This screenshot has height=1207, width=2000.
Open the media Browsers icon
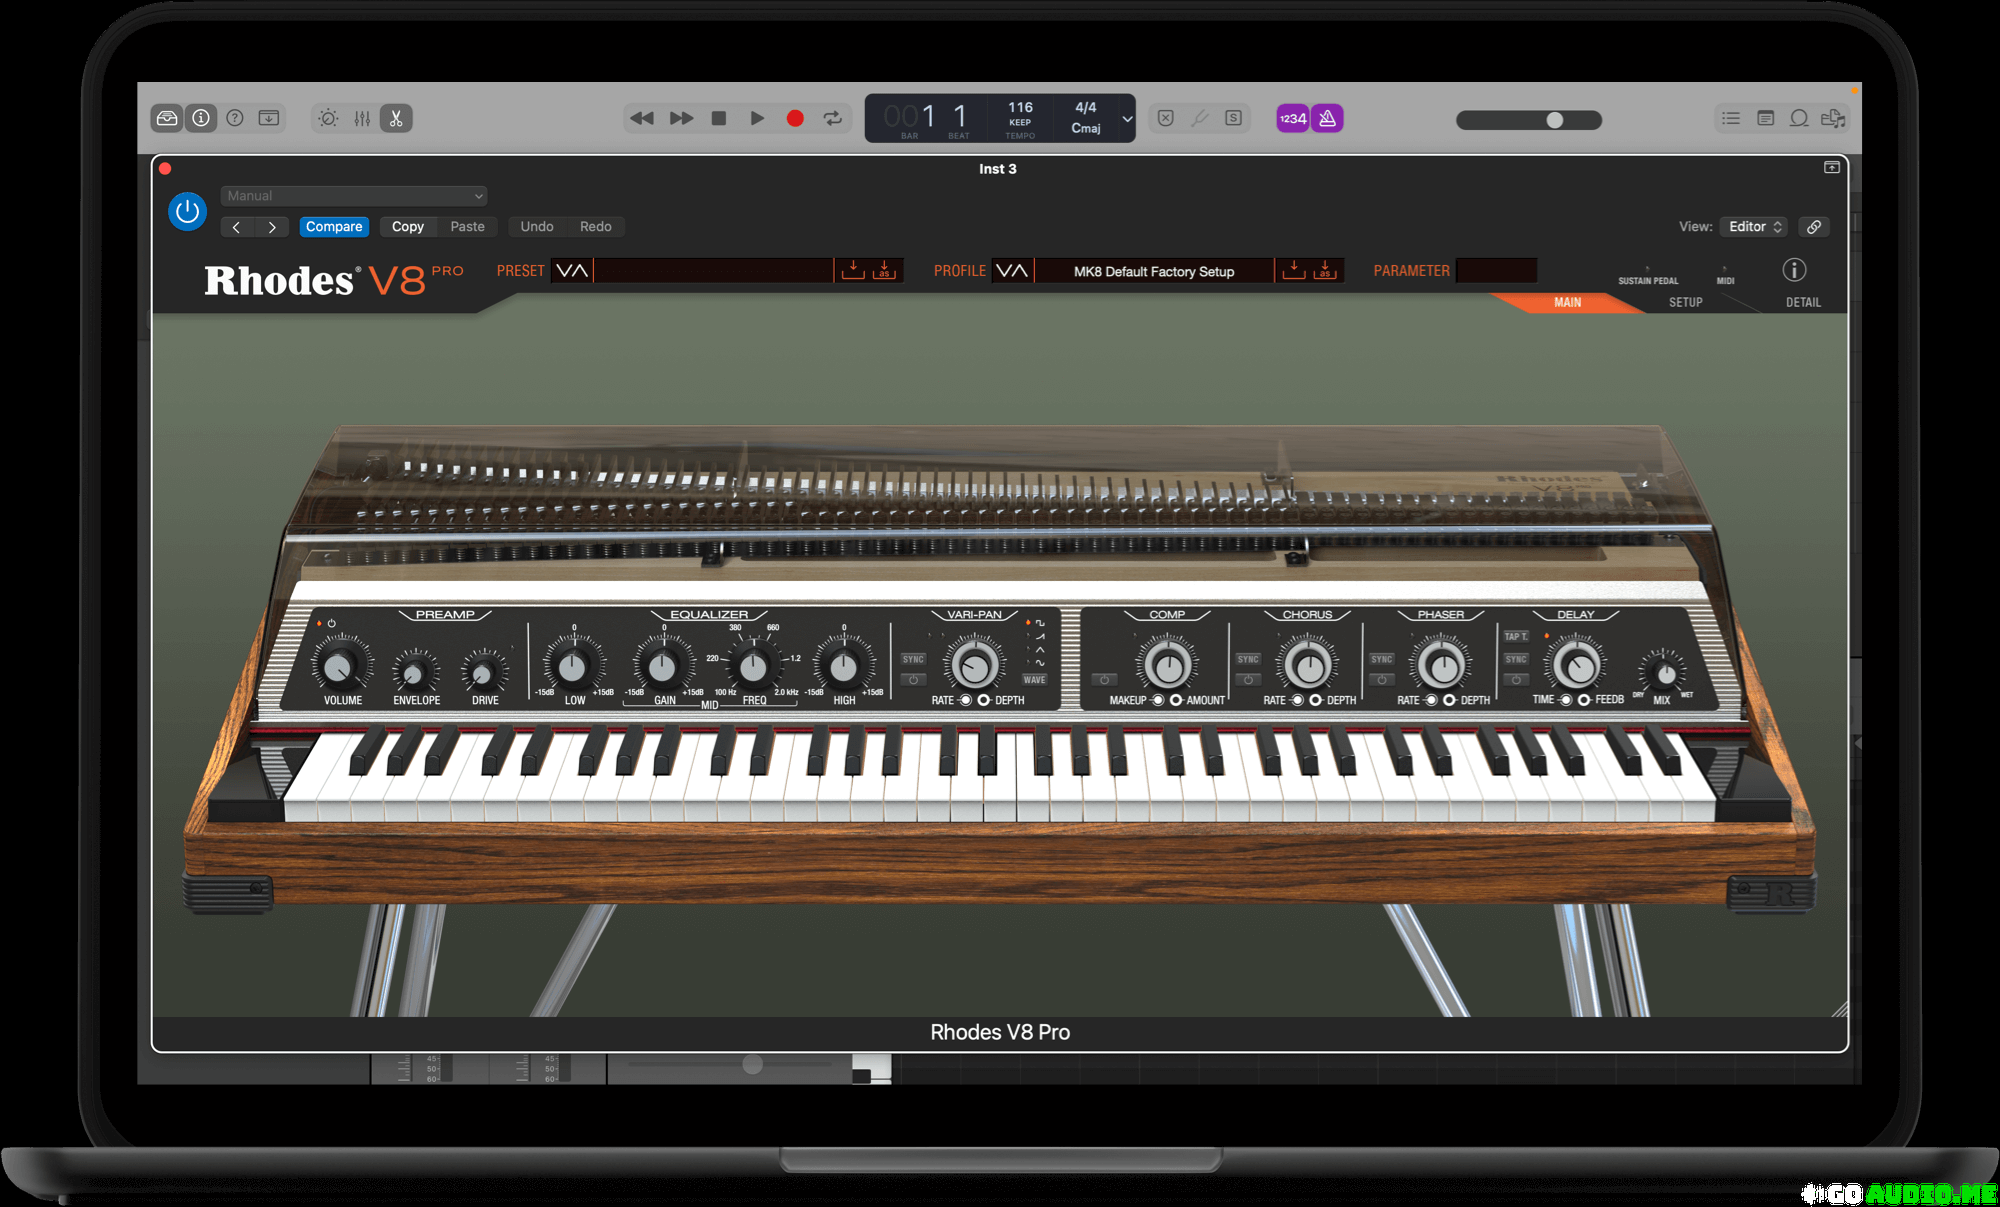[x=1833, y=118]
